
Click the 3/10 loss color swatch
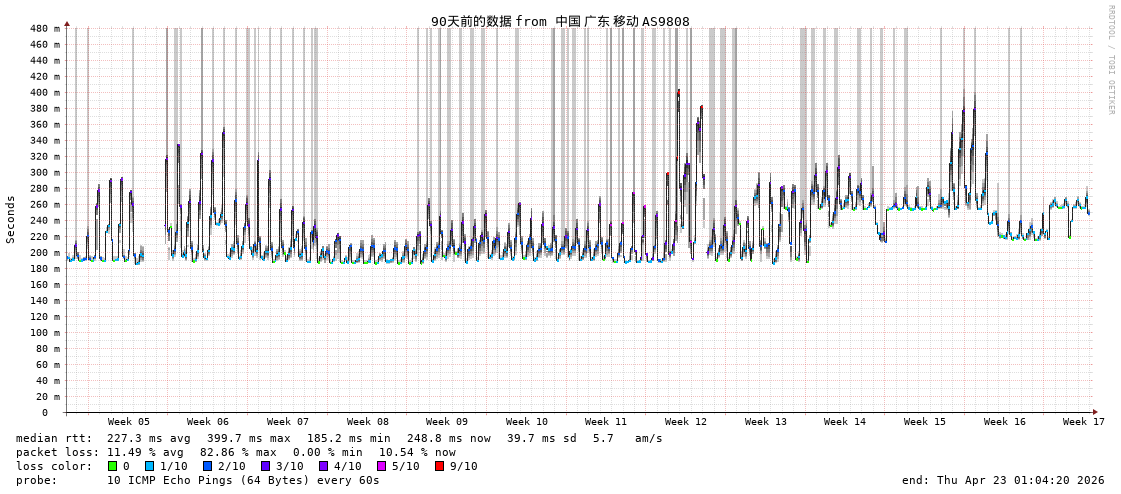265,466
